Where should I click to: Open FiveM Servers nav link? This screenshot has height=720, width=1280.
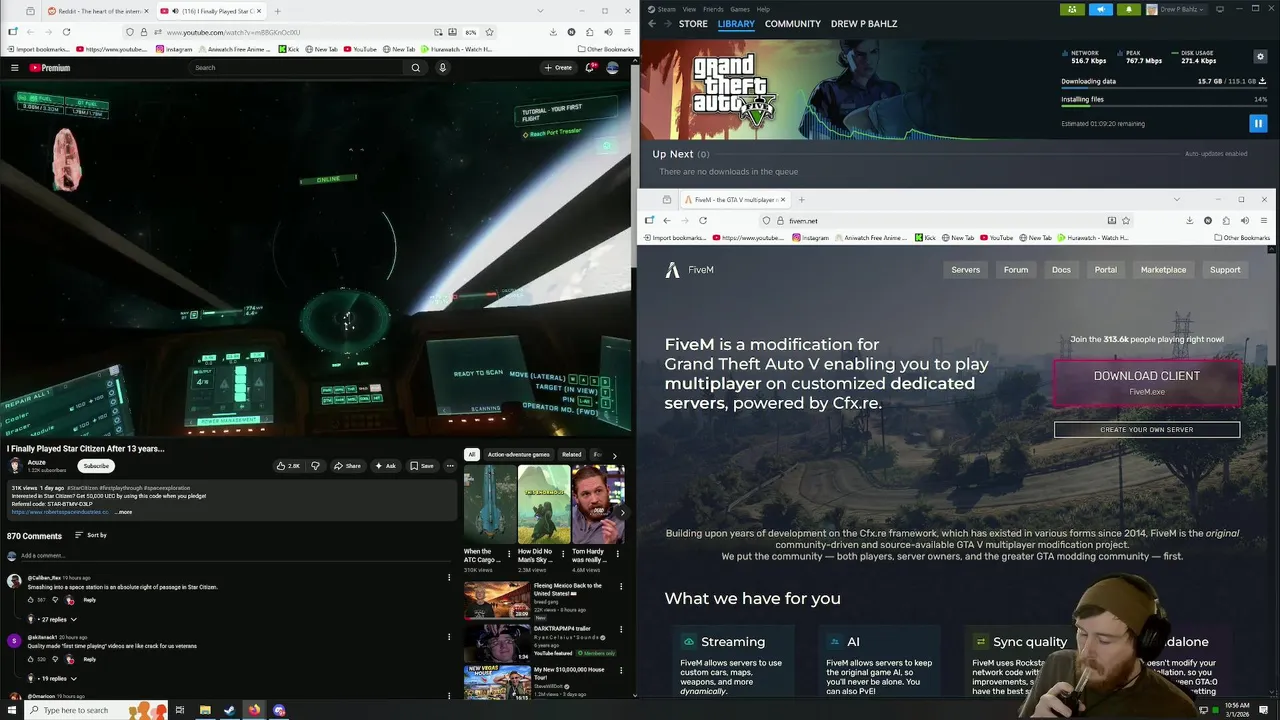point(965,269)
